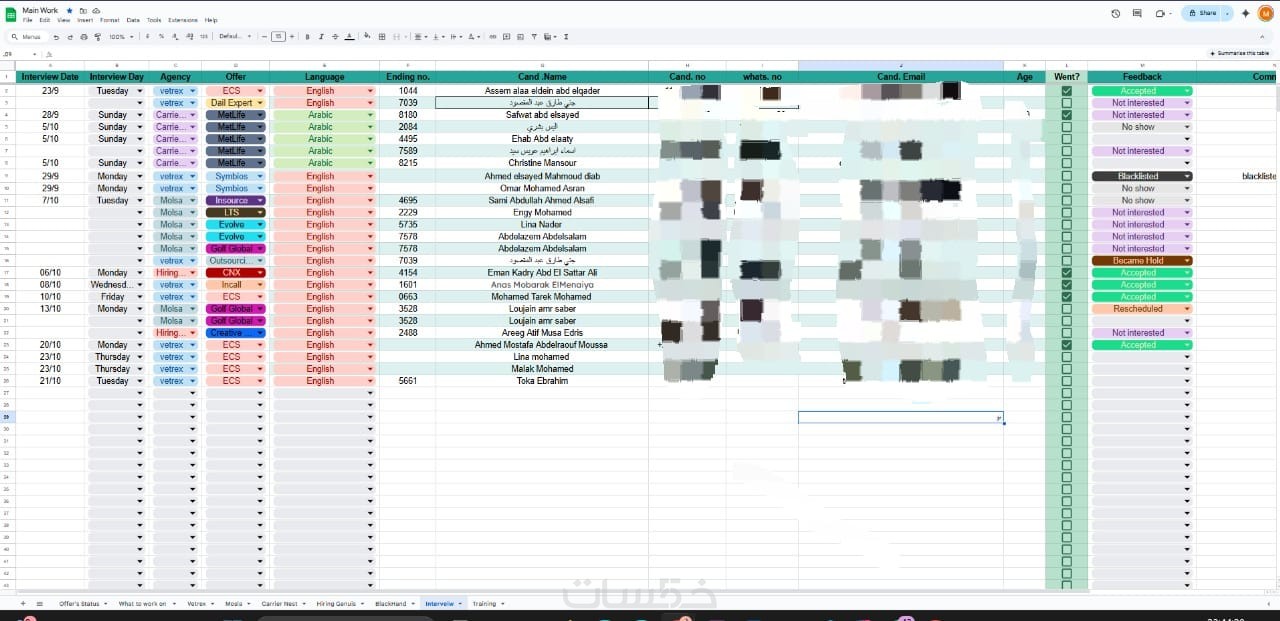This screenshot has height=621, width=1280.
Task: Click the Undo icon in the toolbar
Action: click(56, 36)
